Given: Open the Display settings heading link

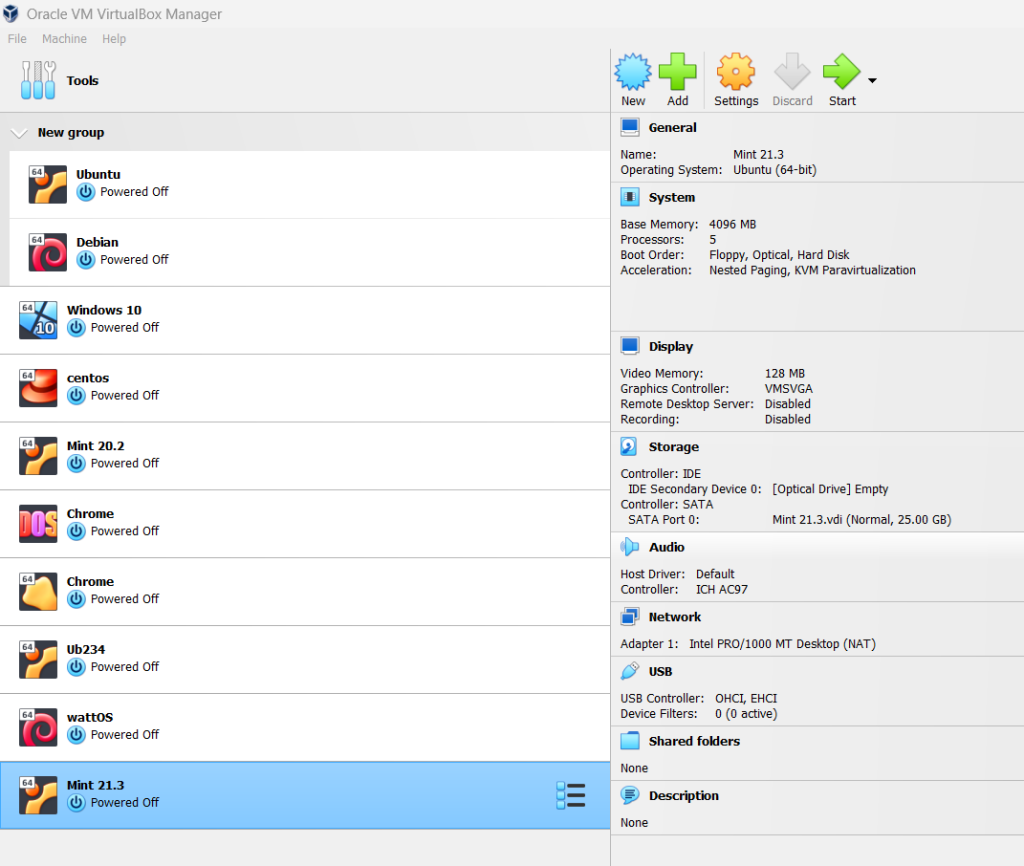Looking at the screenshot, I should (671, 346).
